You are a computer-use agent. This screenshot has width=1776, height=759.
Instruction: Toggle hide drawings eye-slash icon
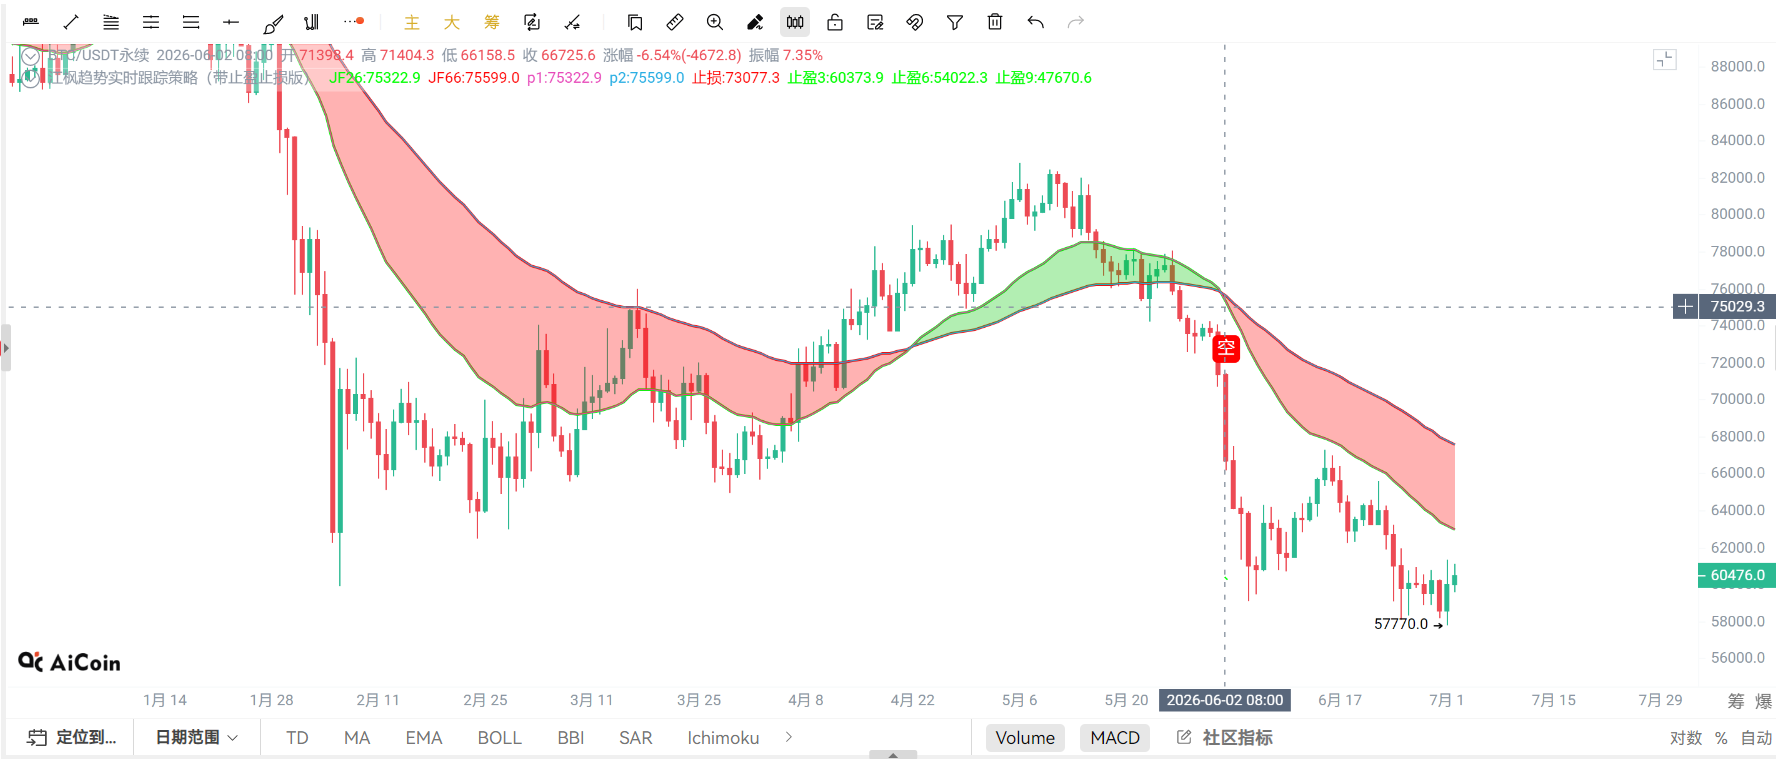coord(915,22)
